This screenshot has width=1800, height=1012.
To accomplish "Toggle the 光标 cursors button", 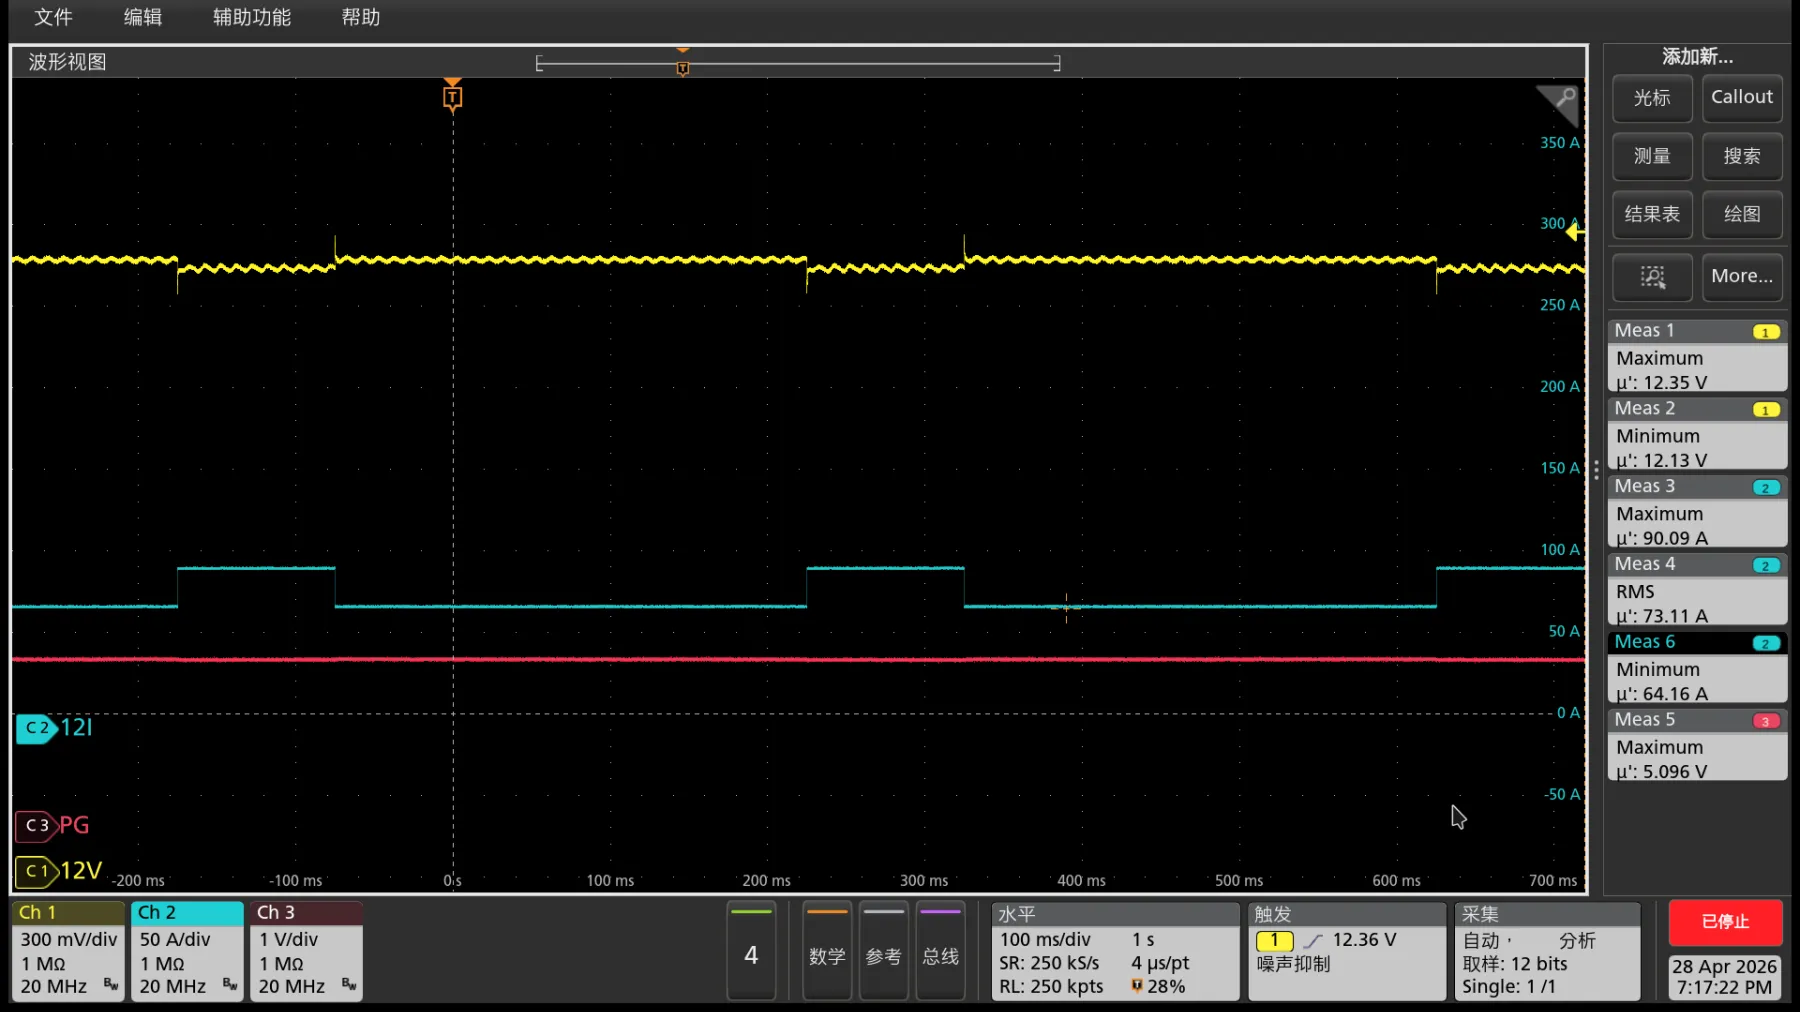I will point(1652,98).
